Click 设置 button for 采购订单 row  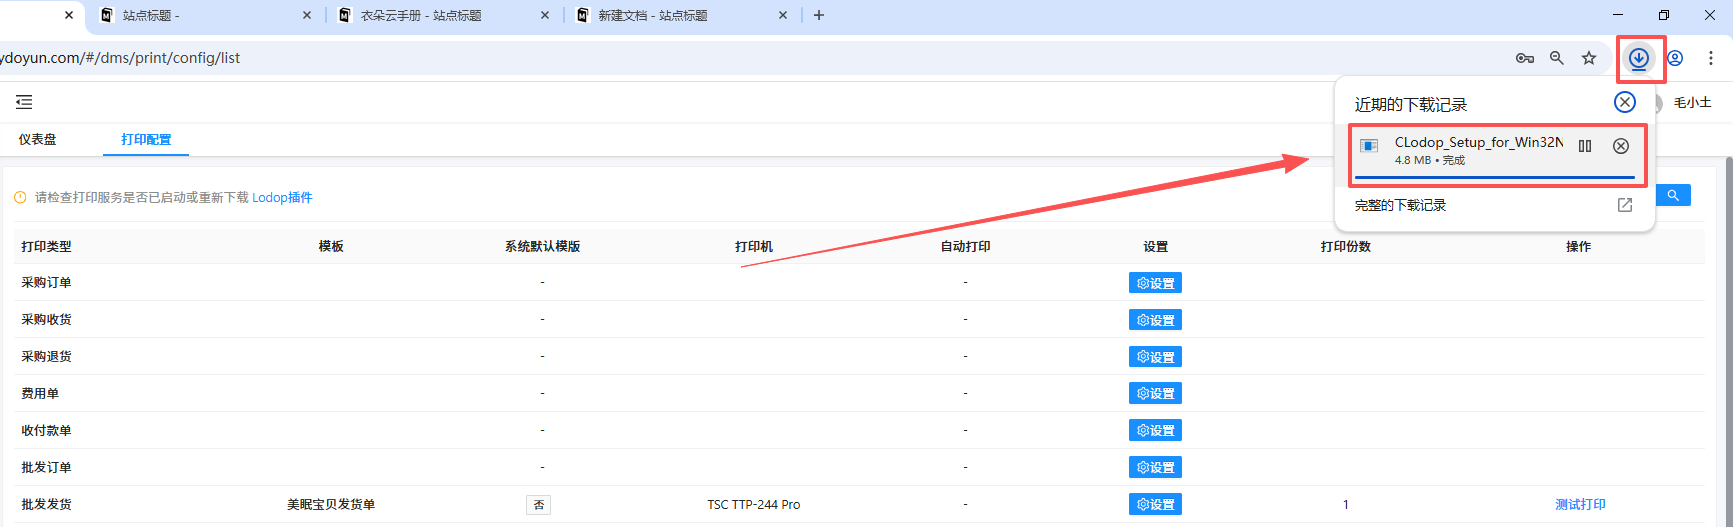click(x=1155, y=283)
